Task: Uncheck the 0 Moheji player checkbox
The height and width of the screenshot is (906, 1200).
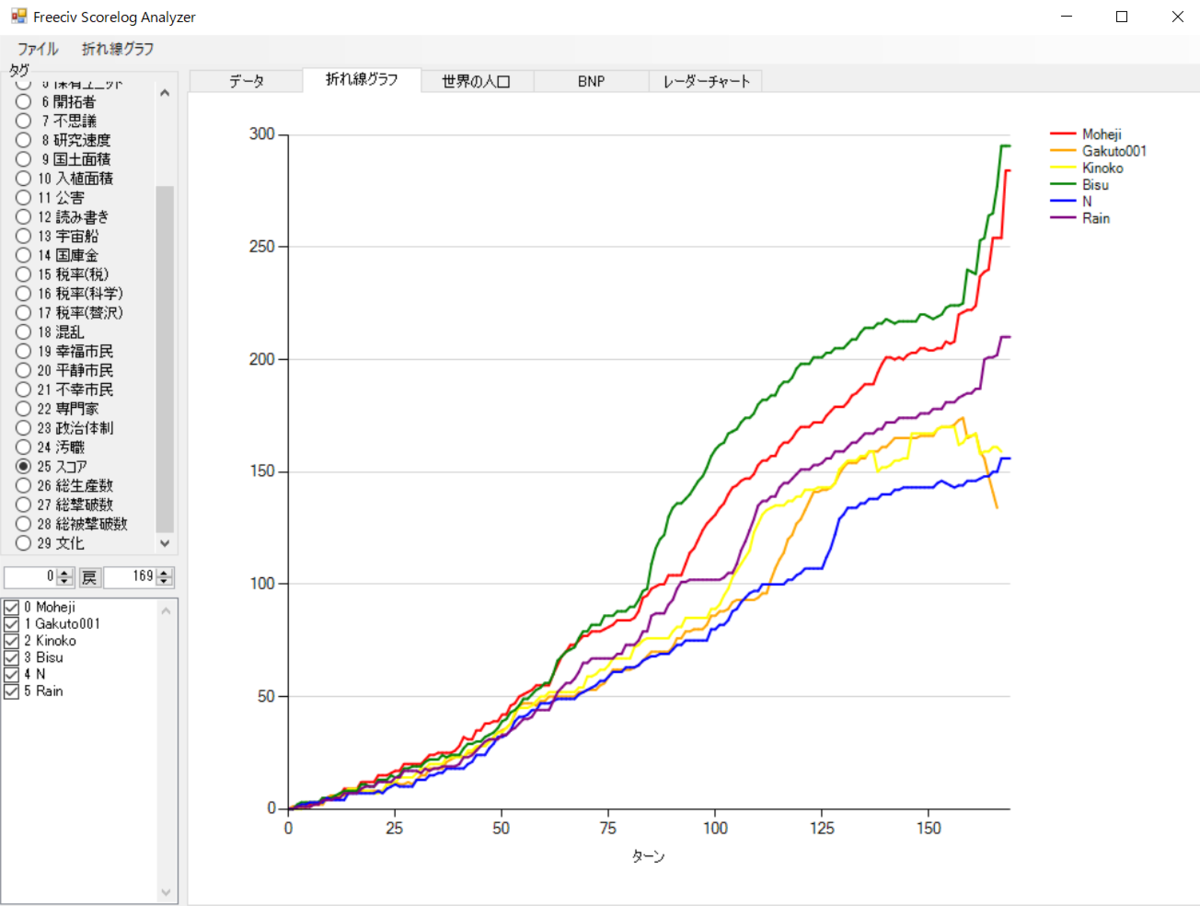Action: 12,607
